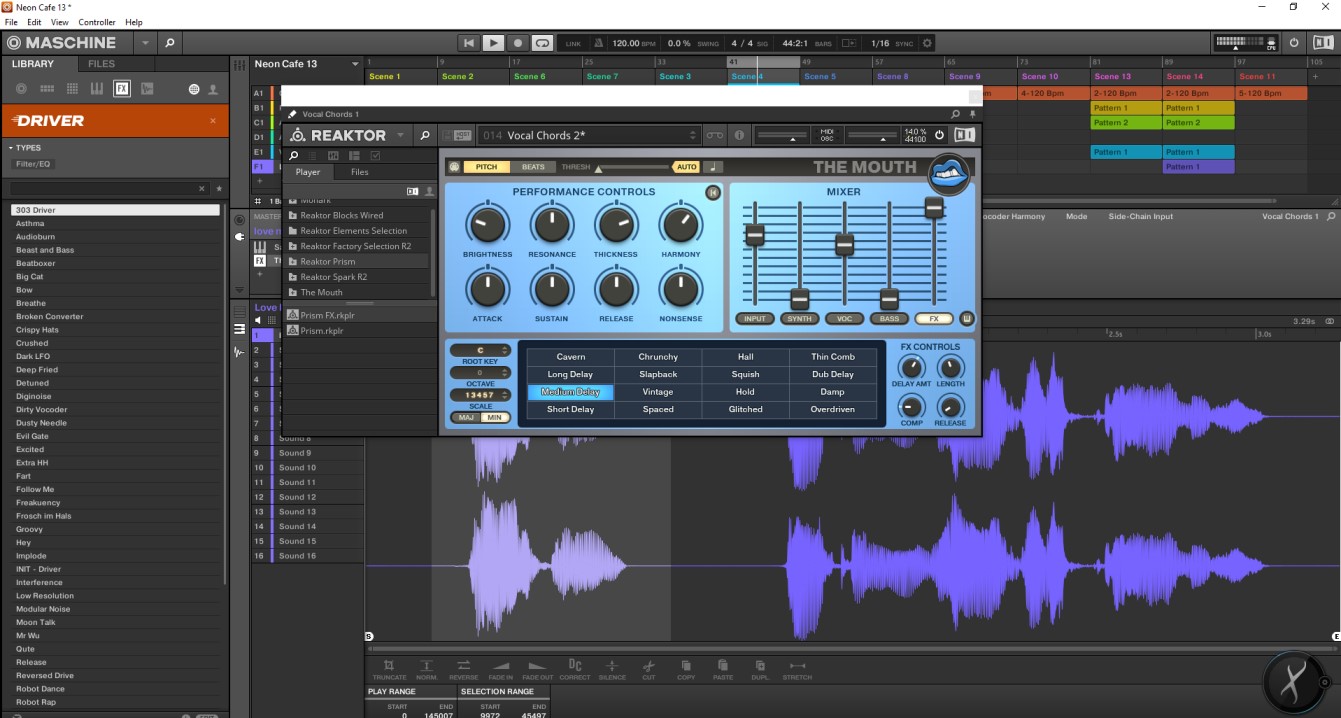The width and height of the screenshot is (1341, 718).
Task: Click the VOC mixer fader
Action: [844, 243]
